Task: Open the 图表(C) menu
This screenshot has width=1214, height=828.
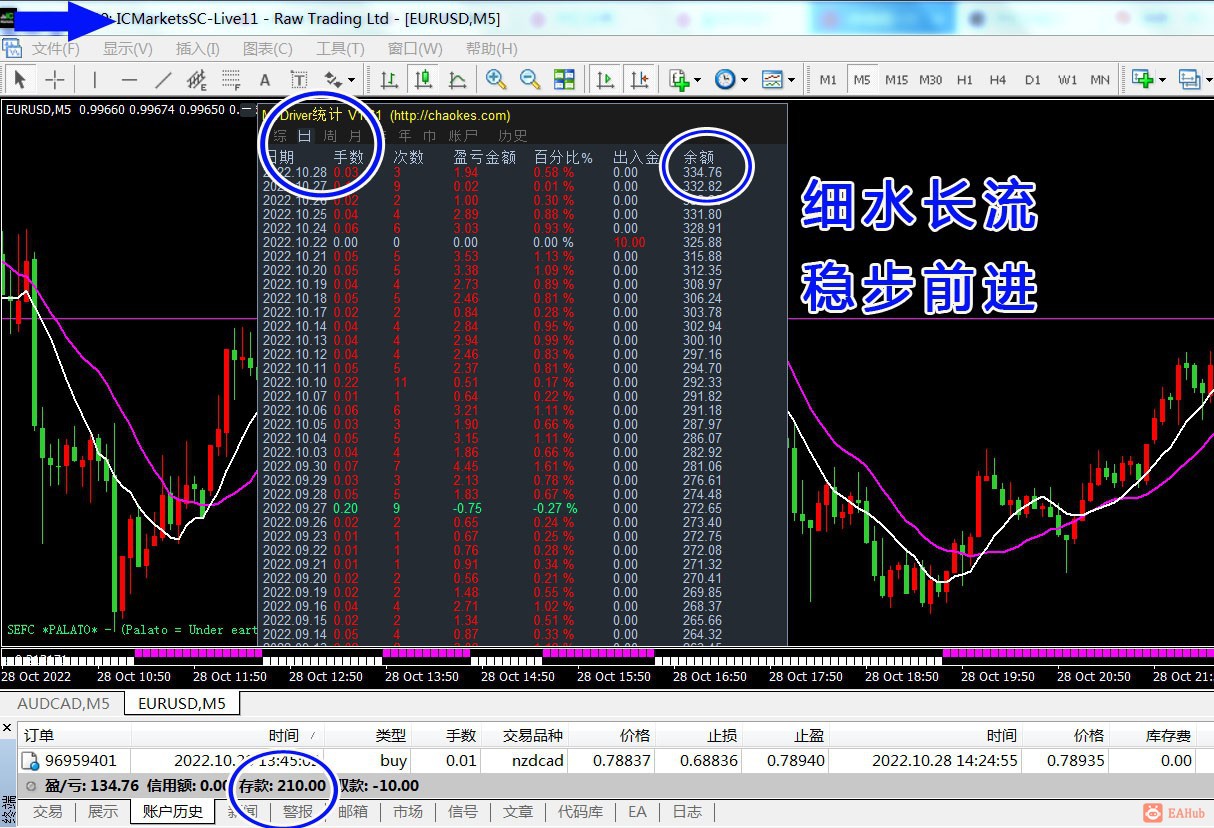Action: pos(268,49)
